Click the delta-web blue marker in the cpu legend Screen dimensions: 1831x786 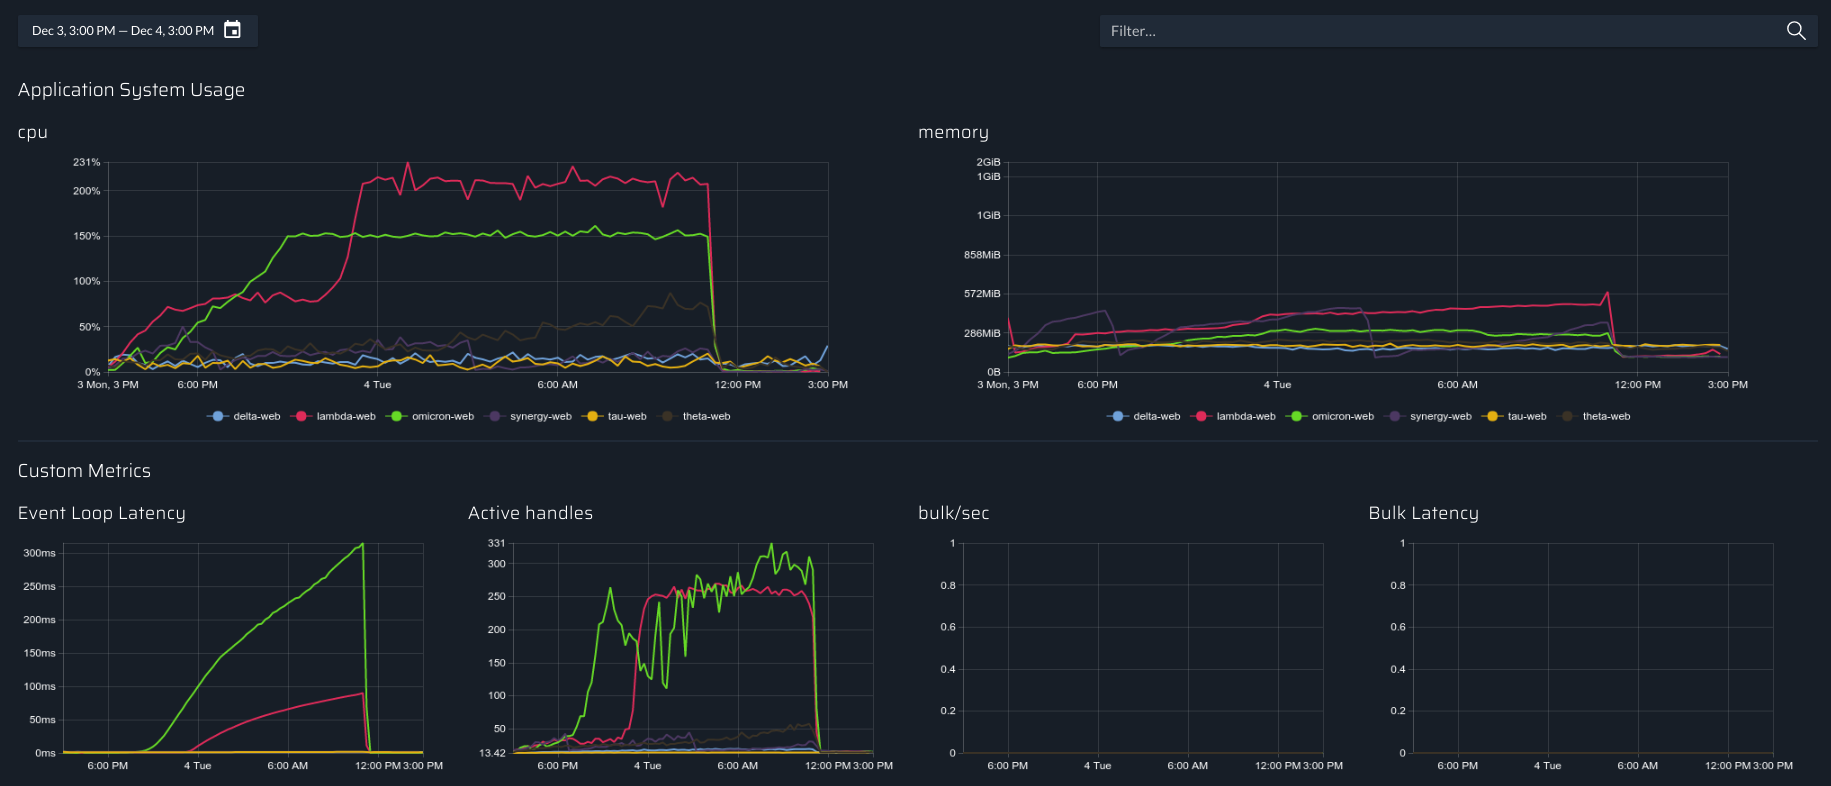click(217, 416)
